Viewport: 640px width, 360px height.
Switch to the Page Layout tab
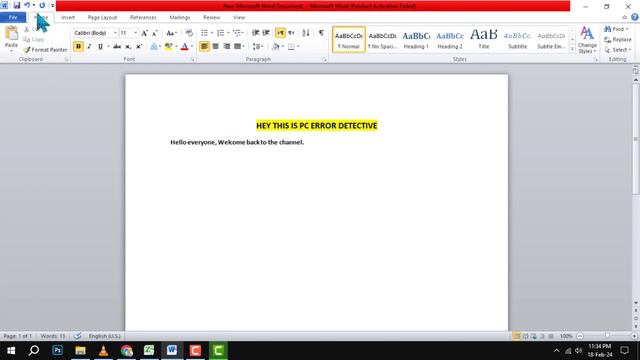(102, 18)
